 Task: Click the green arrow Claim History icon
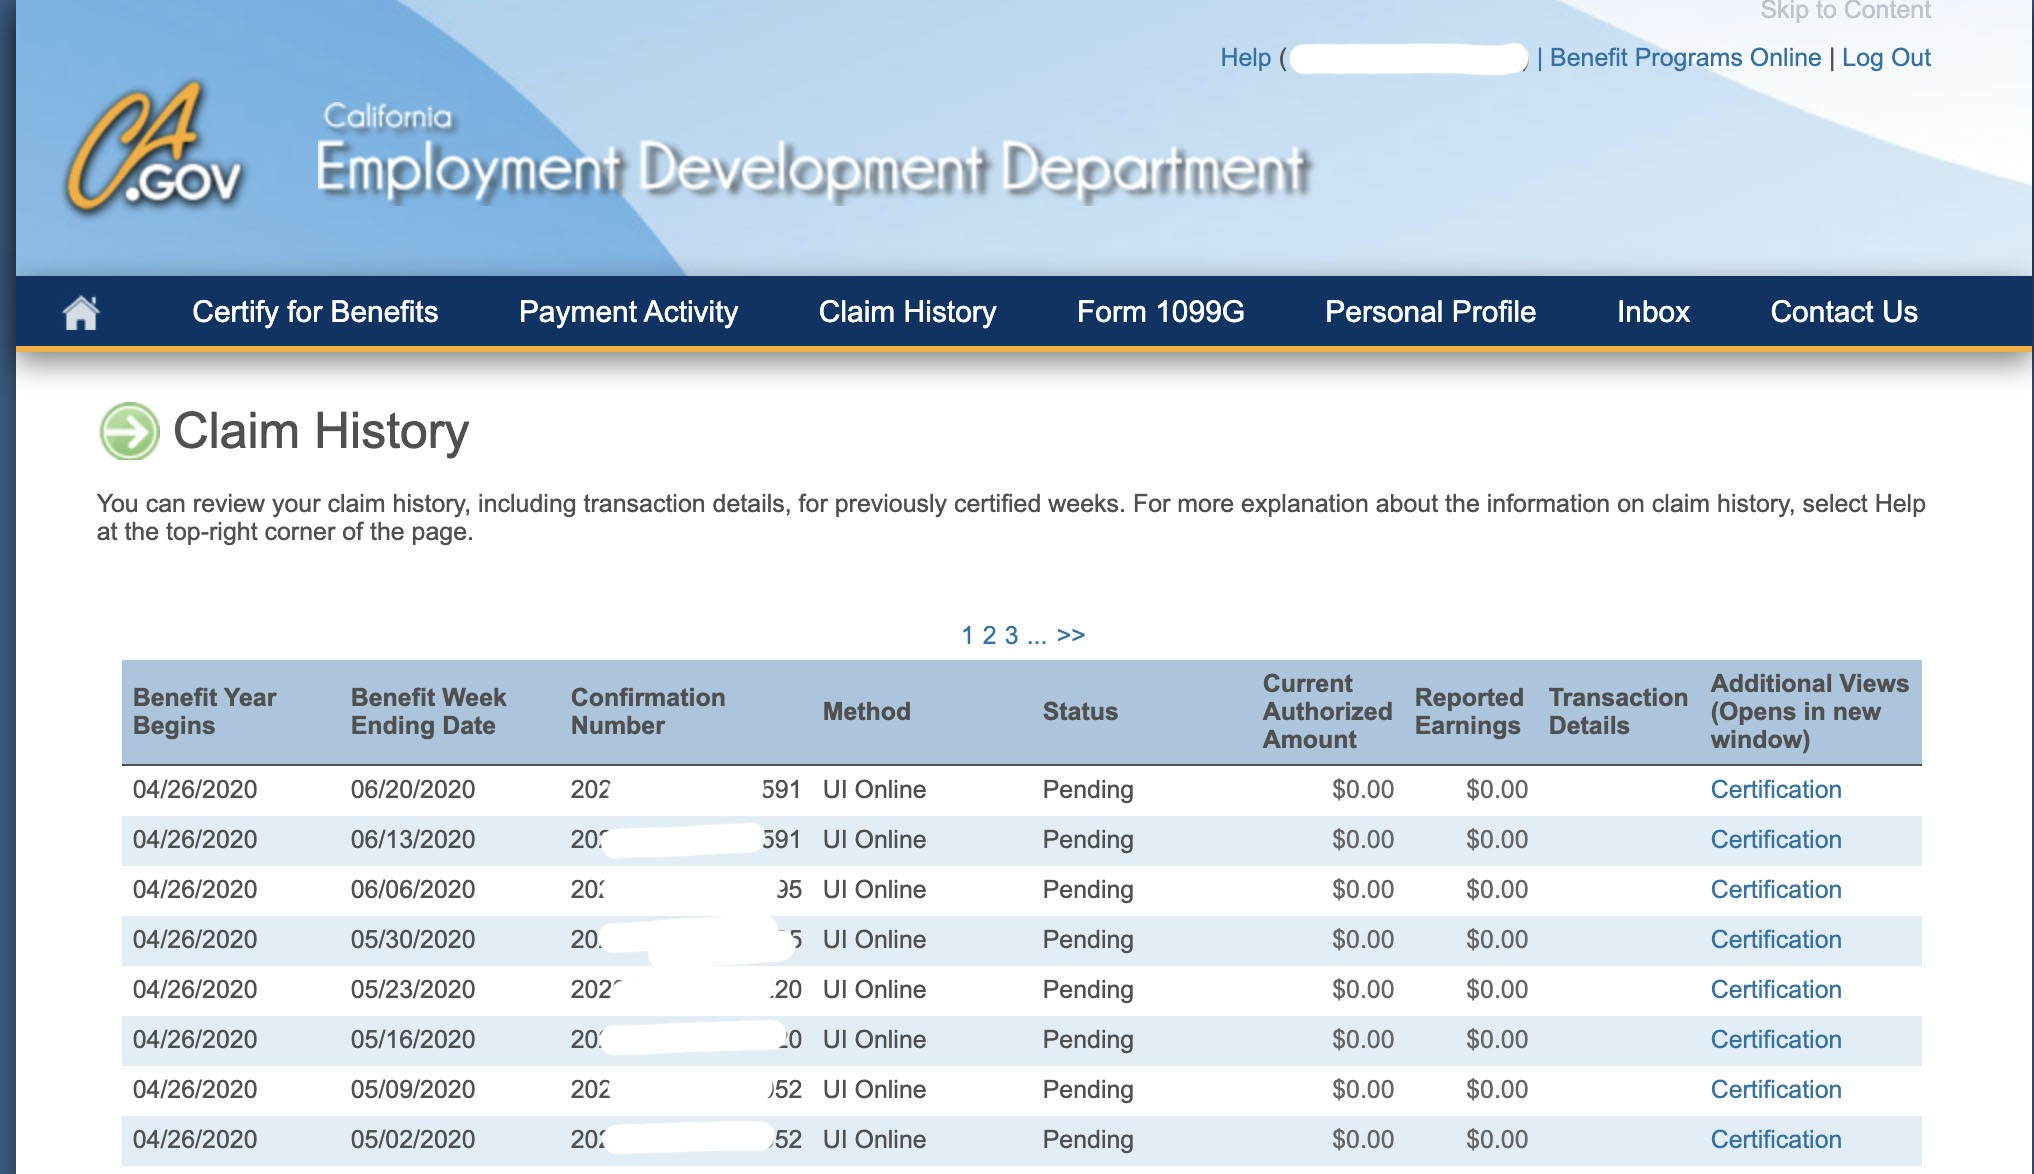(129, 431)
